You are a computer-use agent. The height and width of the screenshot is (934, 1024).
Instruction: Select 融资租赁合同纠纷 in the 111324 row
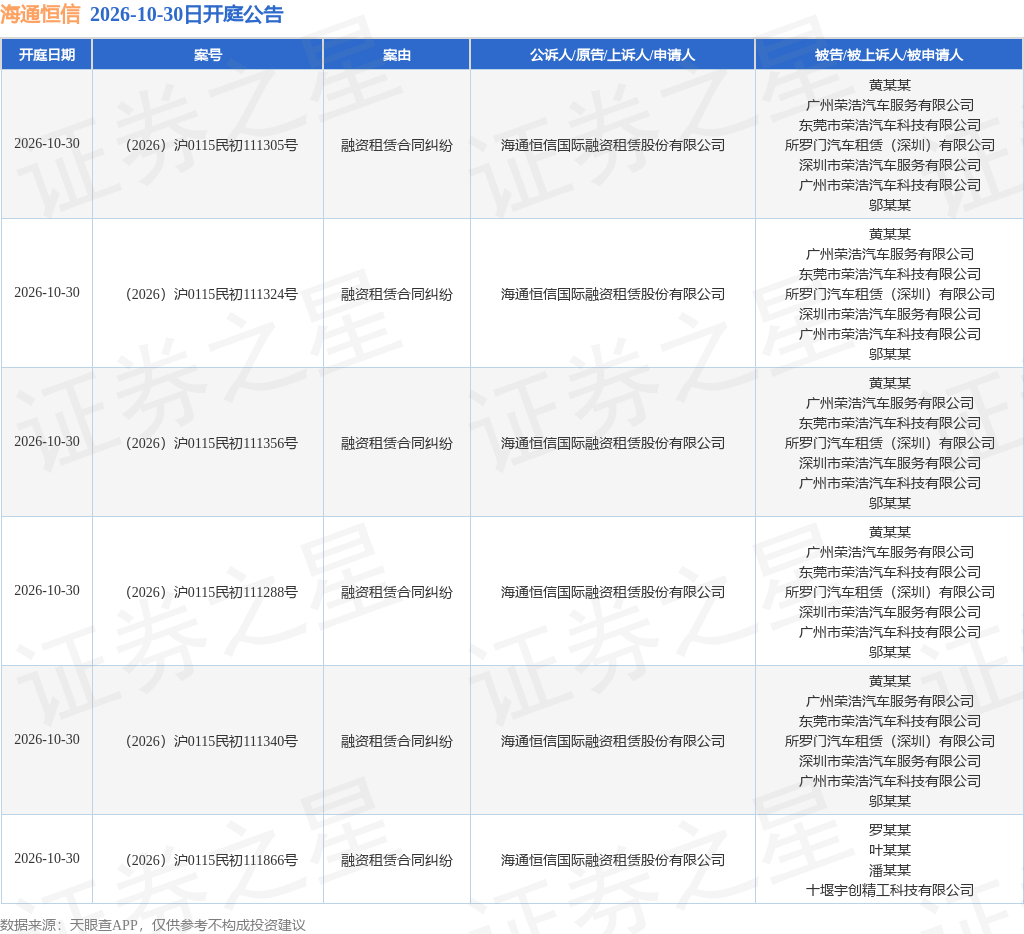pyautogui.click(x=396, y=294)
